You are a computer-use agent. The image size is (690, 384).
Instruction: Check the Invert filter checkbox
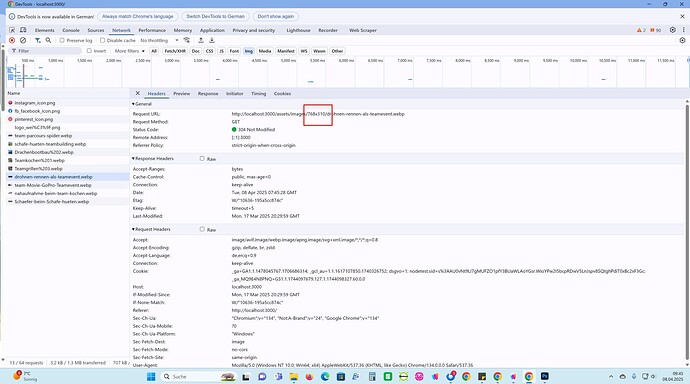coord(89,51)
